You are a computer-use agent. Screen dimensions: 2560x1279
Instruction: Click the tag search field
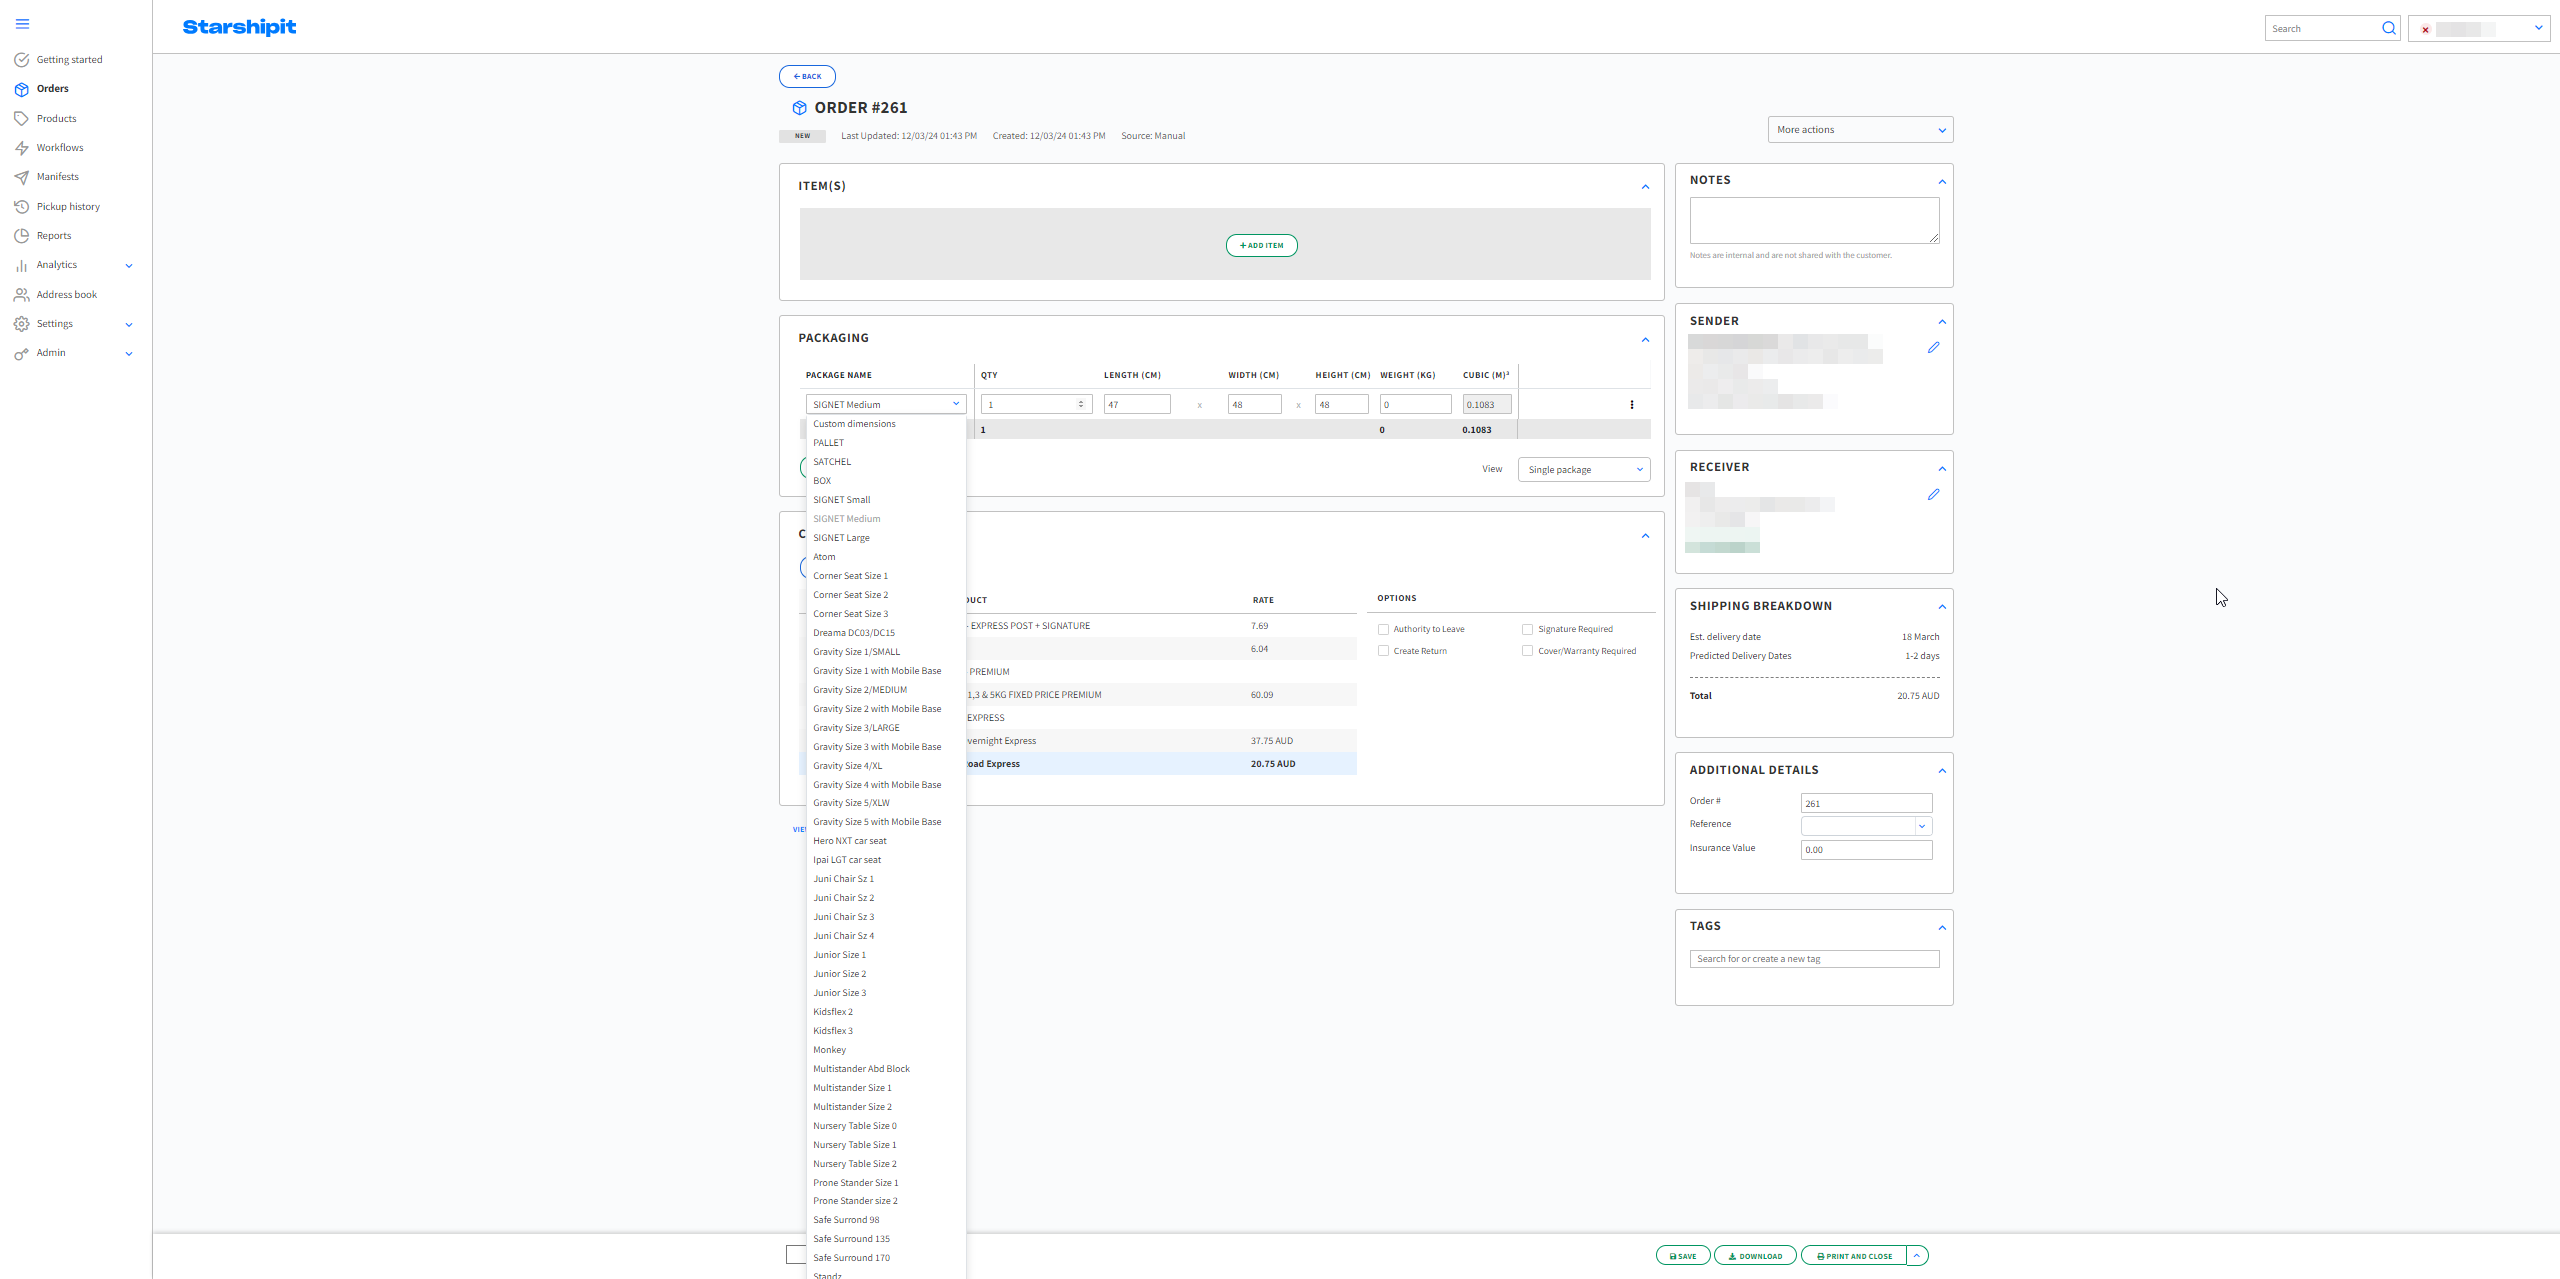pos(1814,959)
